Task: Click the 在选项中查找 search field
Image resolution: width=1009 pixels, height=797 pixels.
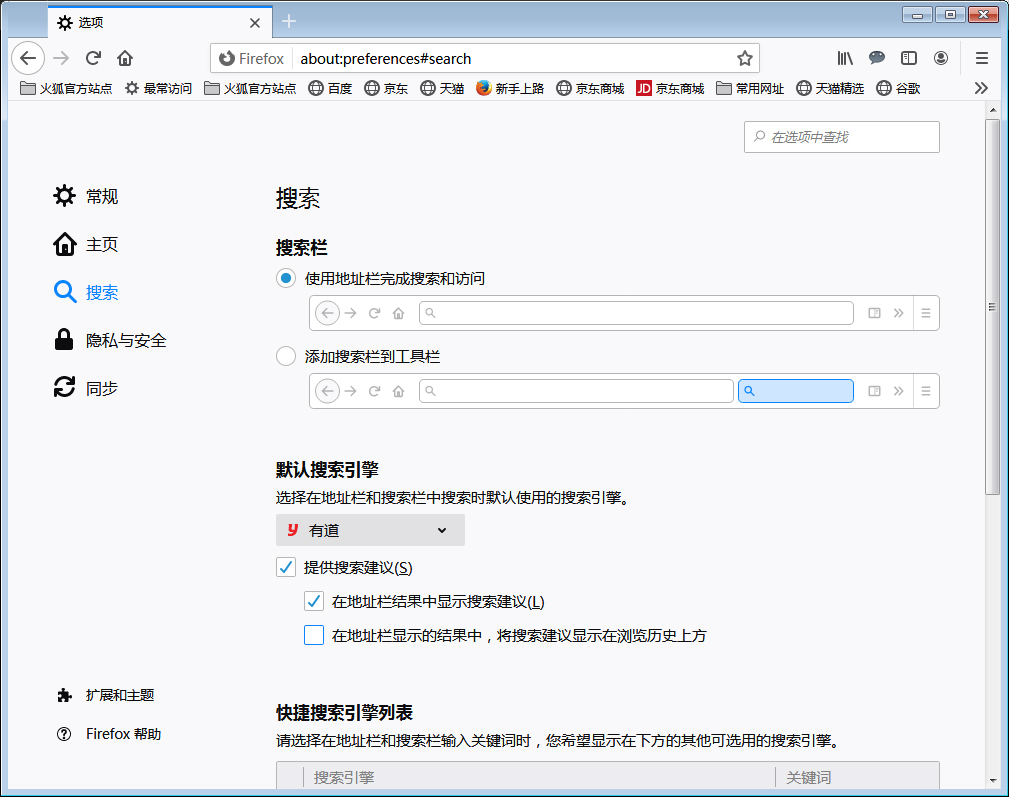Action: pyautogui.click(x=840, y=137)
